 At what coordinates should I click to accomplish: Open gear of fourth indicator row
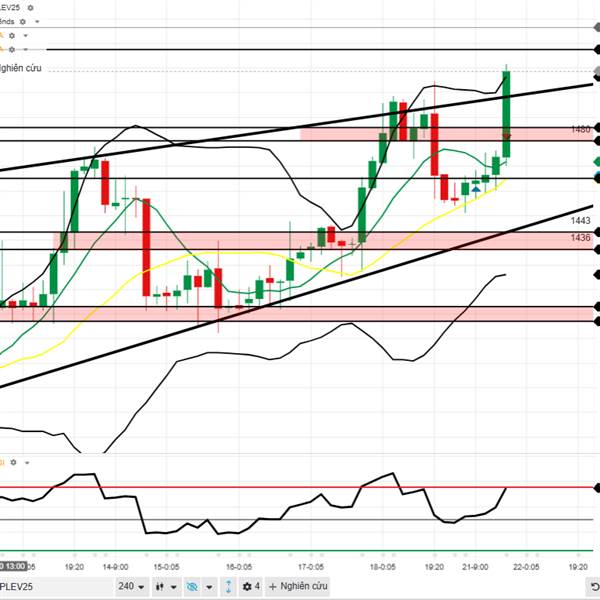coord(12,49)
